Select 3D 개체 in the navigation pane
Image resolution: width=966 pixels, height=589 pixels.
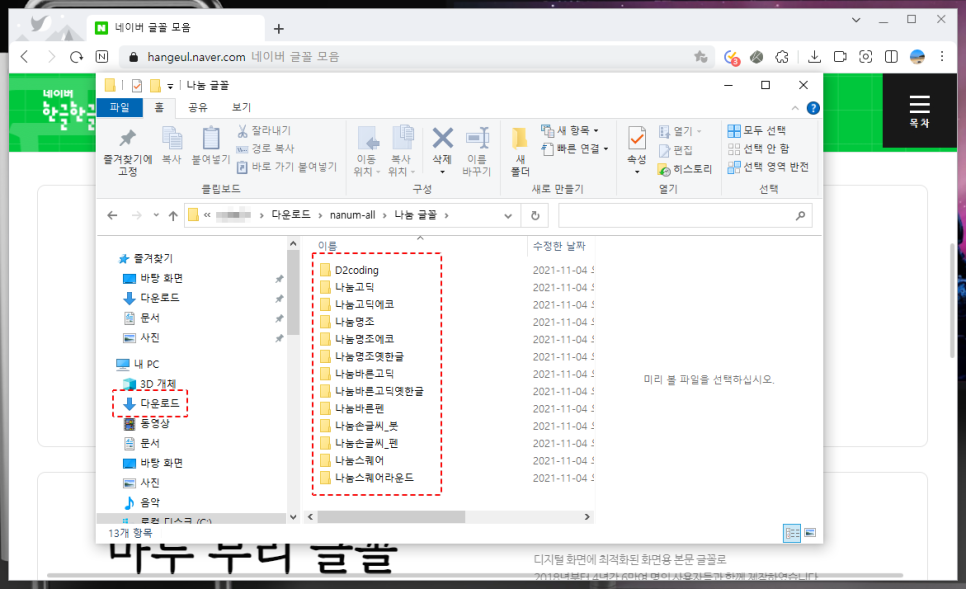(150, 384)
